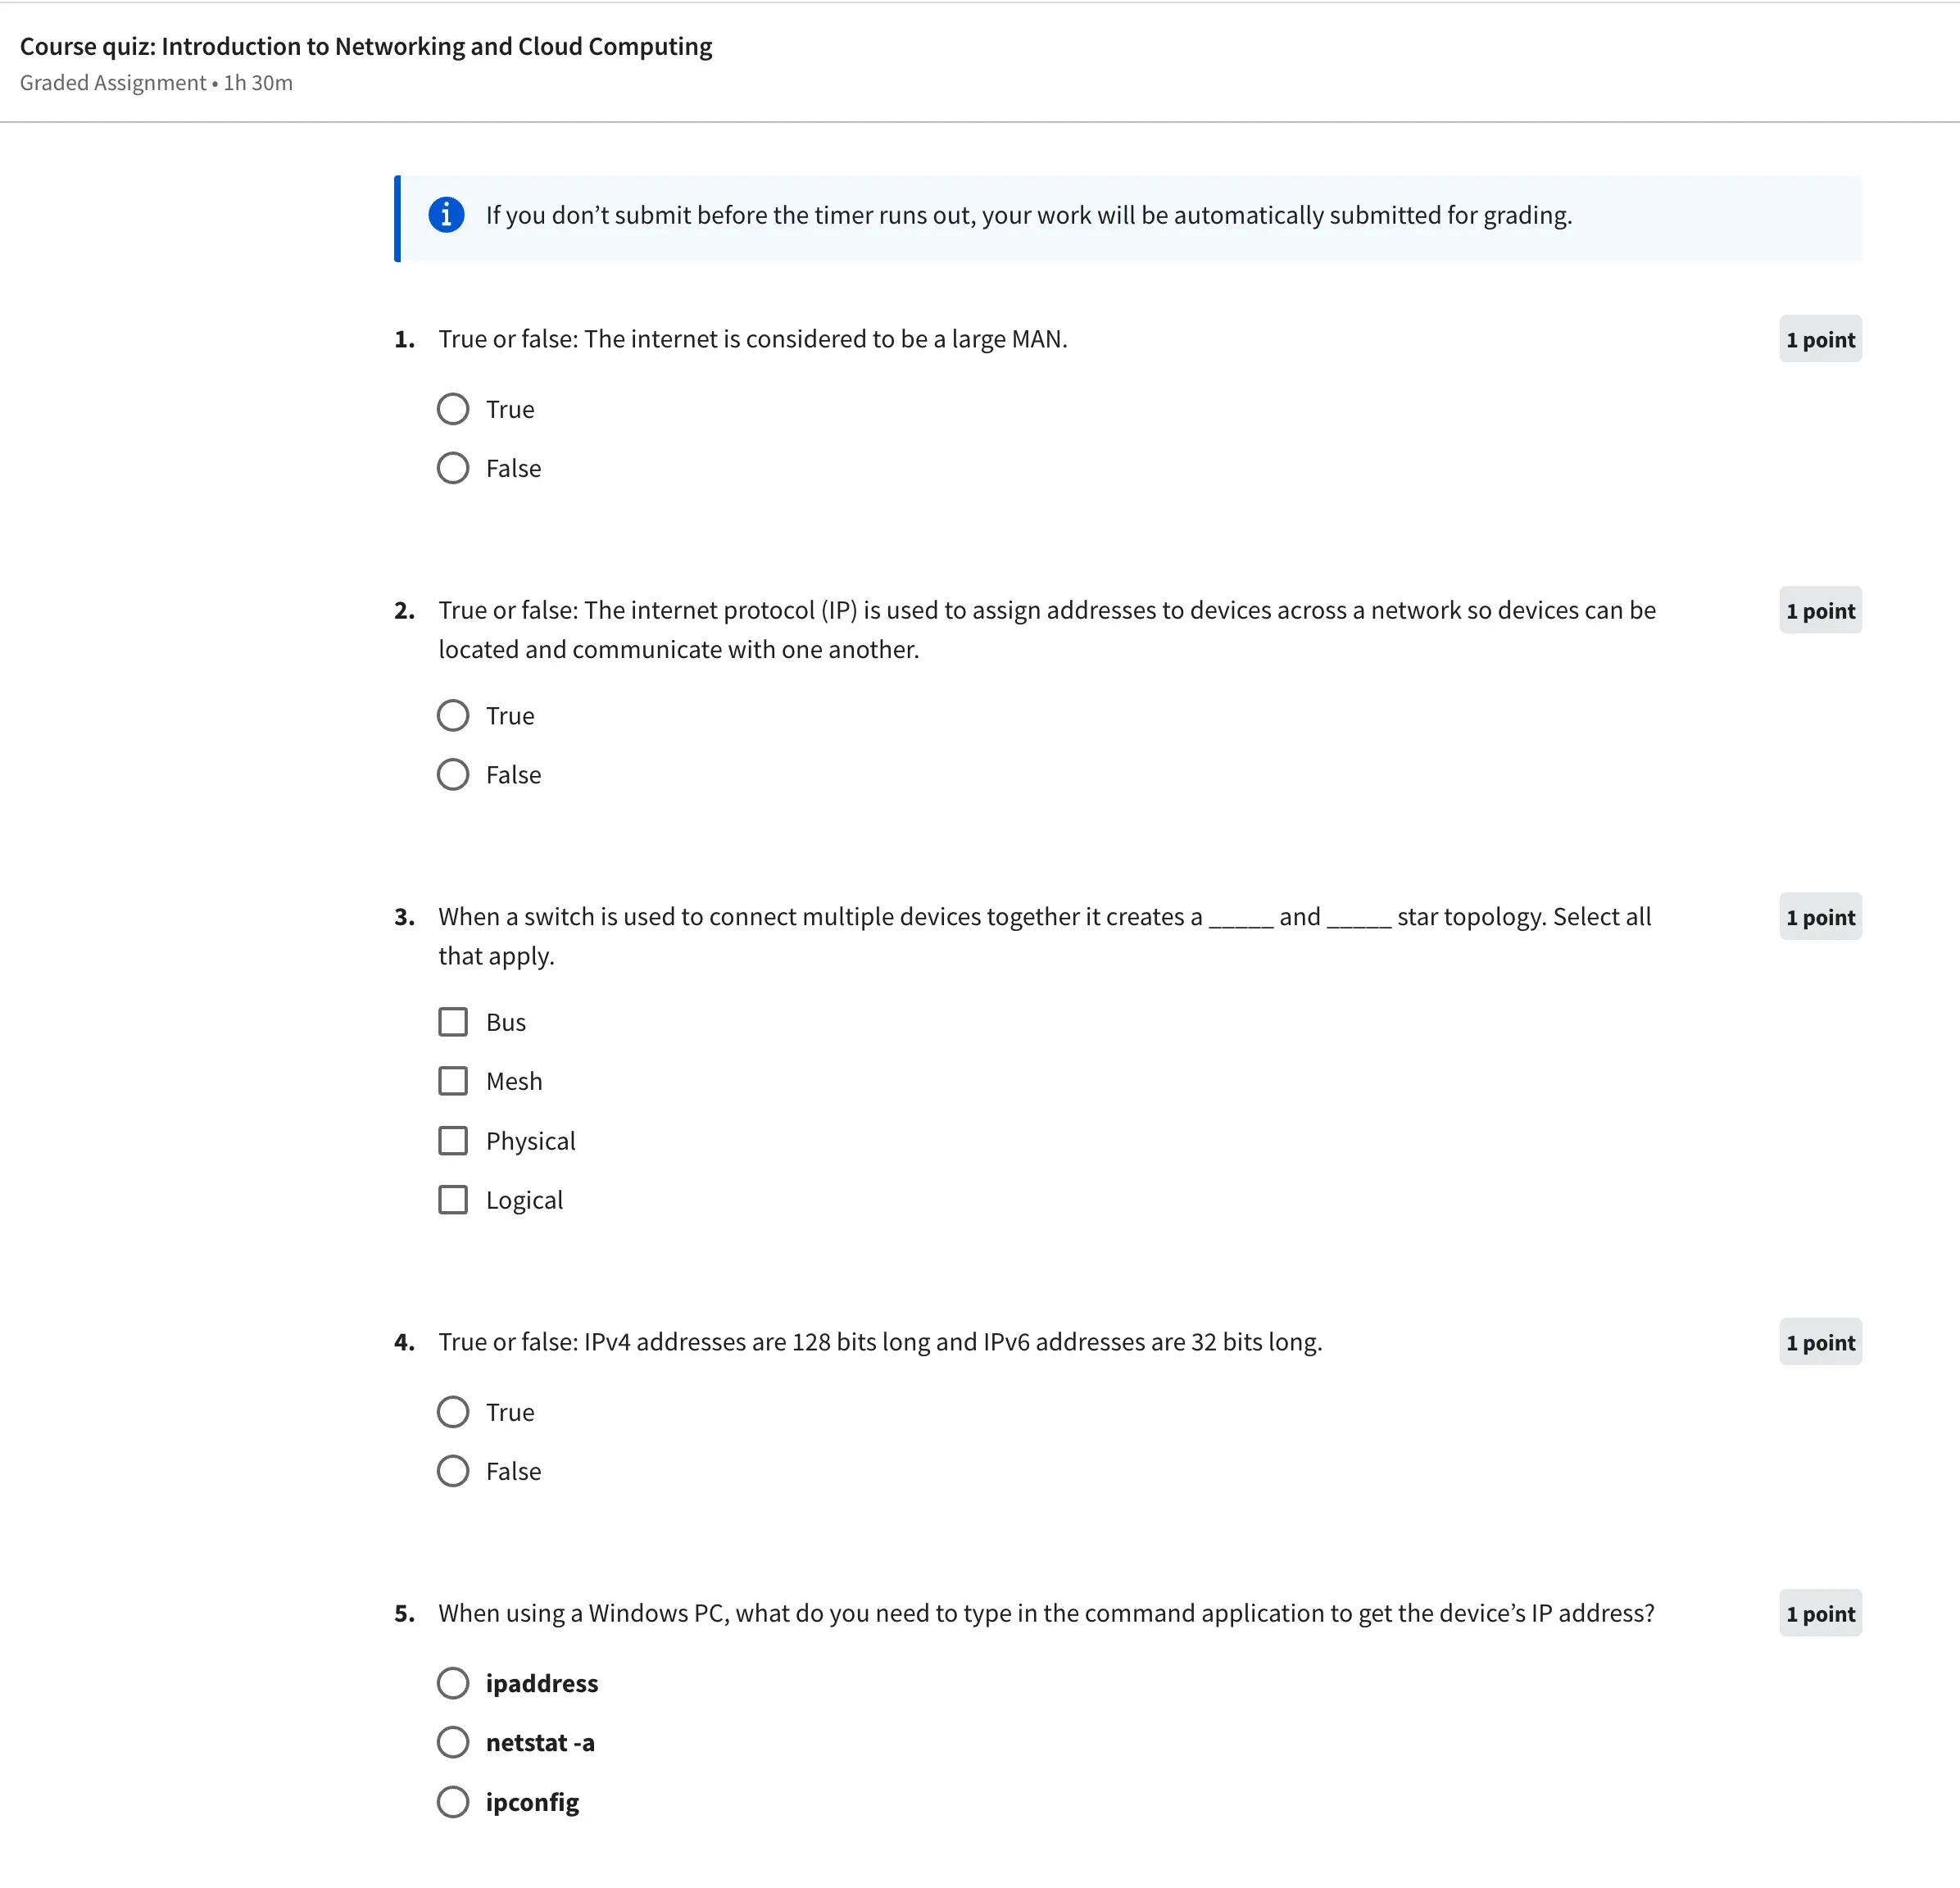The height and width of the screenshot is (1888, 1960).
Task: Select the ipaddress answer option
Action: coord(453,1683)
